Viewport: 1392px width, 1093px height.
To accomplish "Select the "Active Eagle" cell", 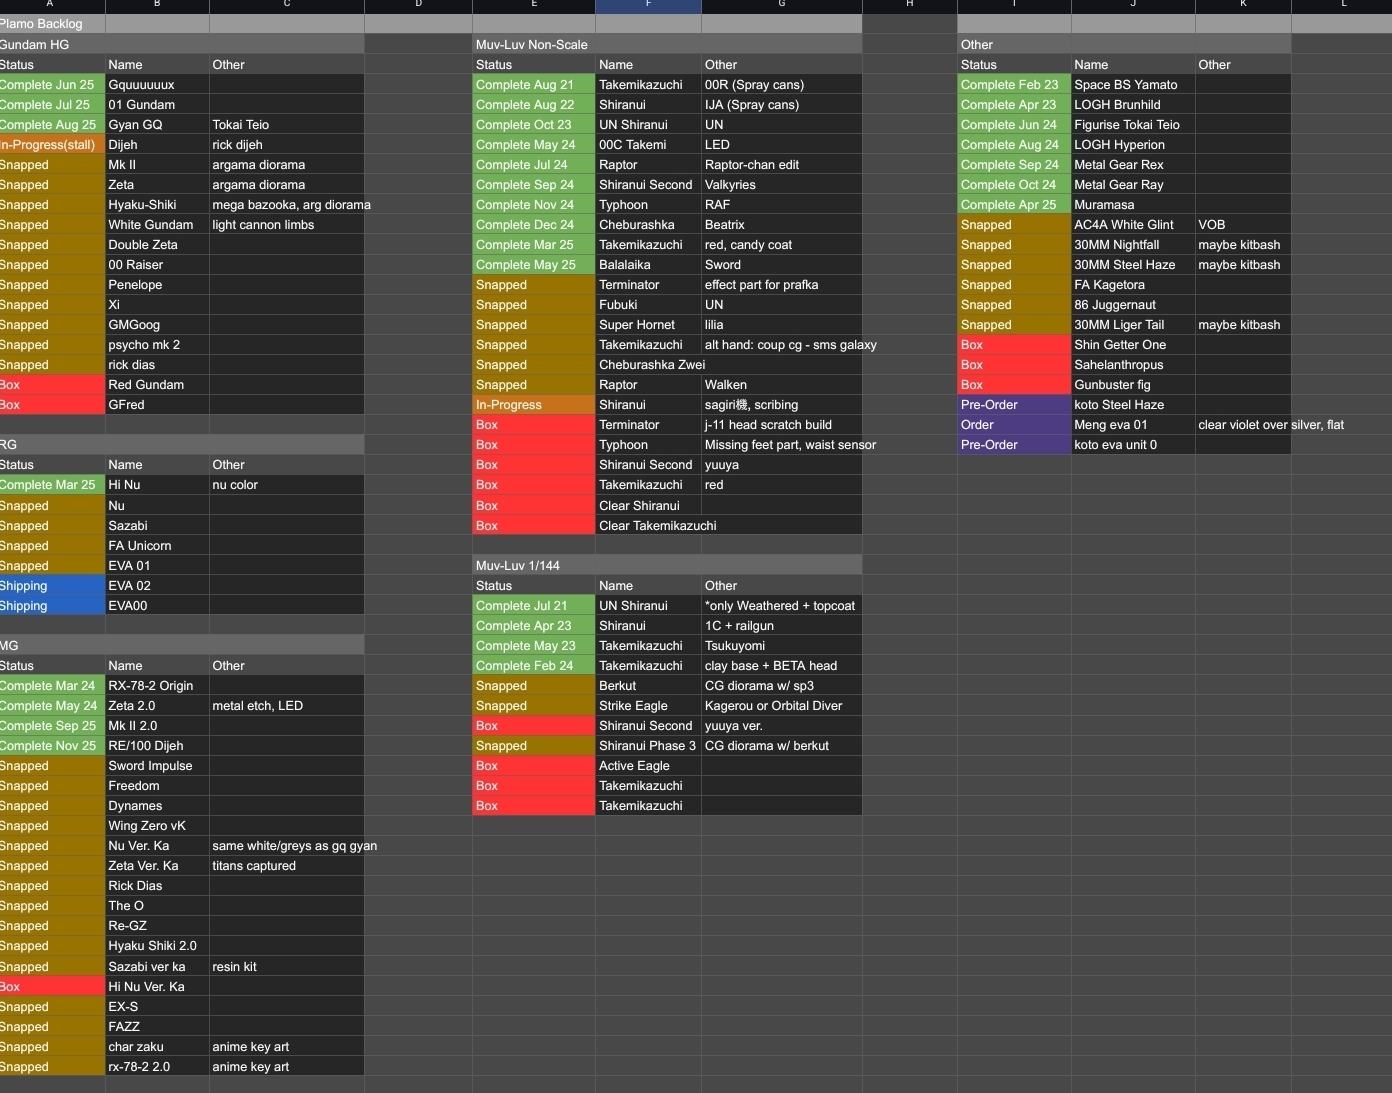I will (x=648, y=766).
